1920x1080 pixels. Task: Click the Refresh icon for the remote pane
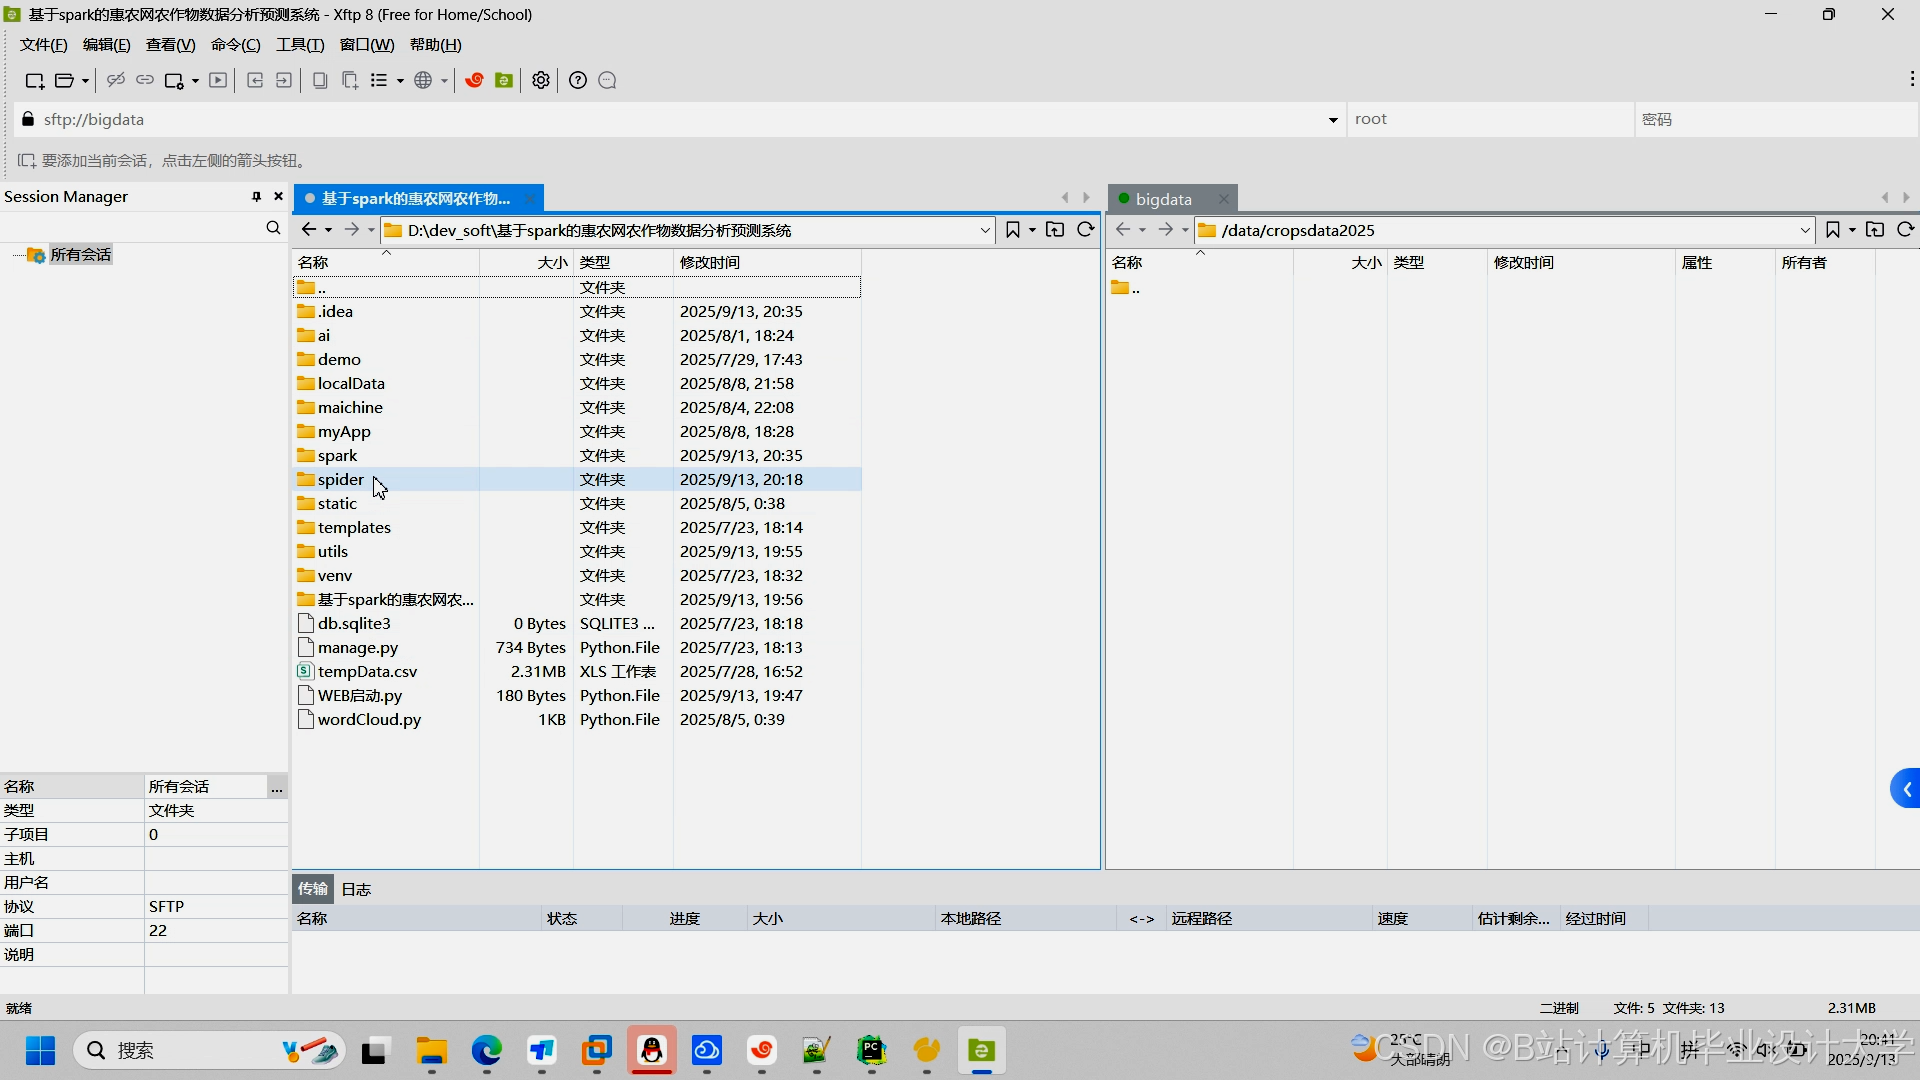pos(1907,230)
